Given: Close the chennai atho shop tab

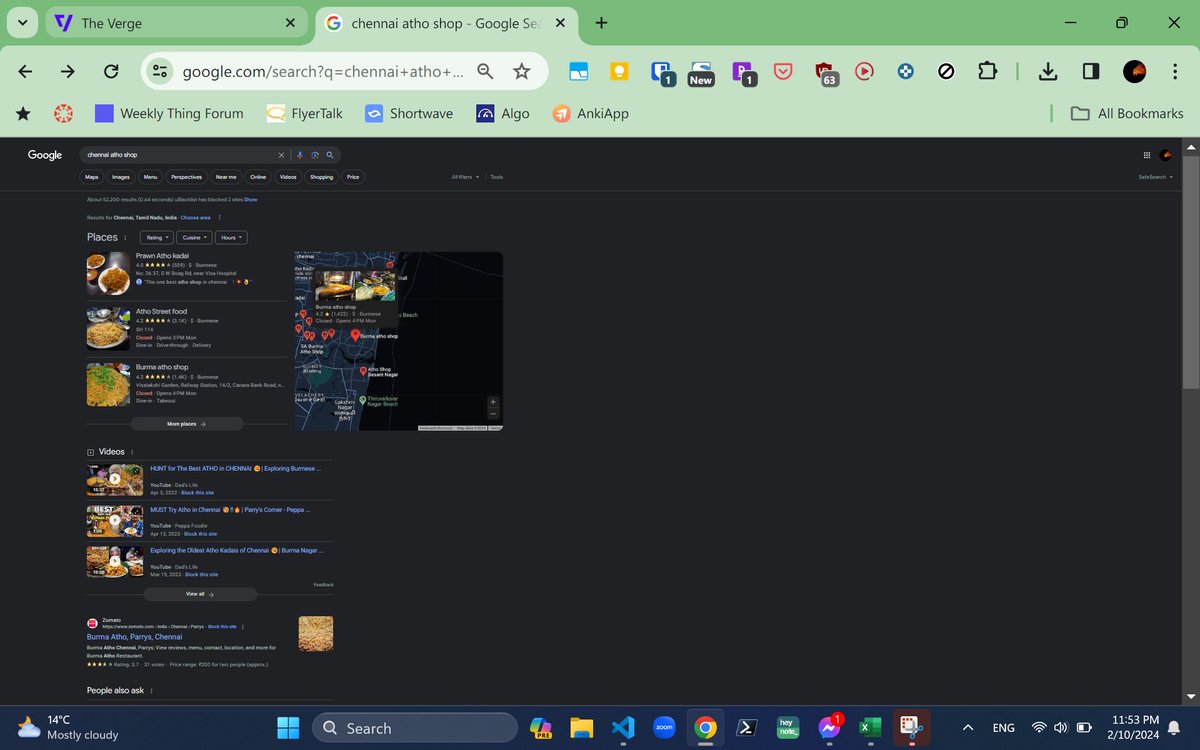Looking at the screenshot, I should point(560,23).
